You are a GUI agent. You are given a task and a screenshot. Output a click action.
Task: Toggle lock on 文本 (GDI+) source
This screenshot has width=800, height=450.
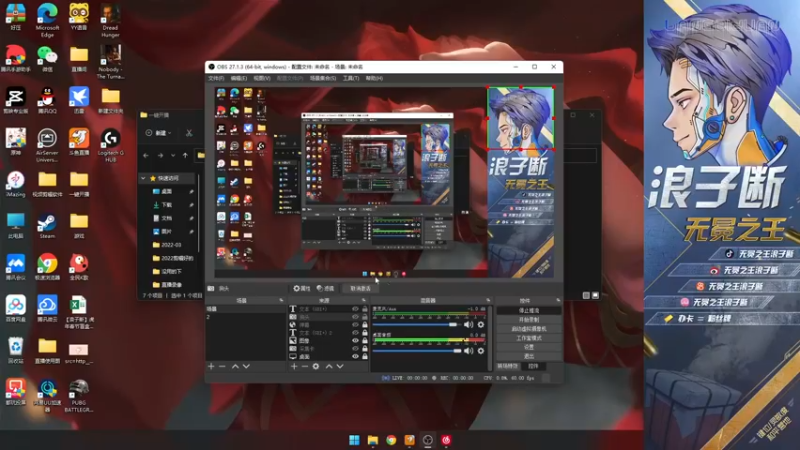click(365, 309)
